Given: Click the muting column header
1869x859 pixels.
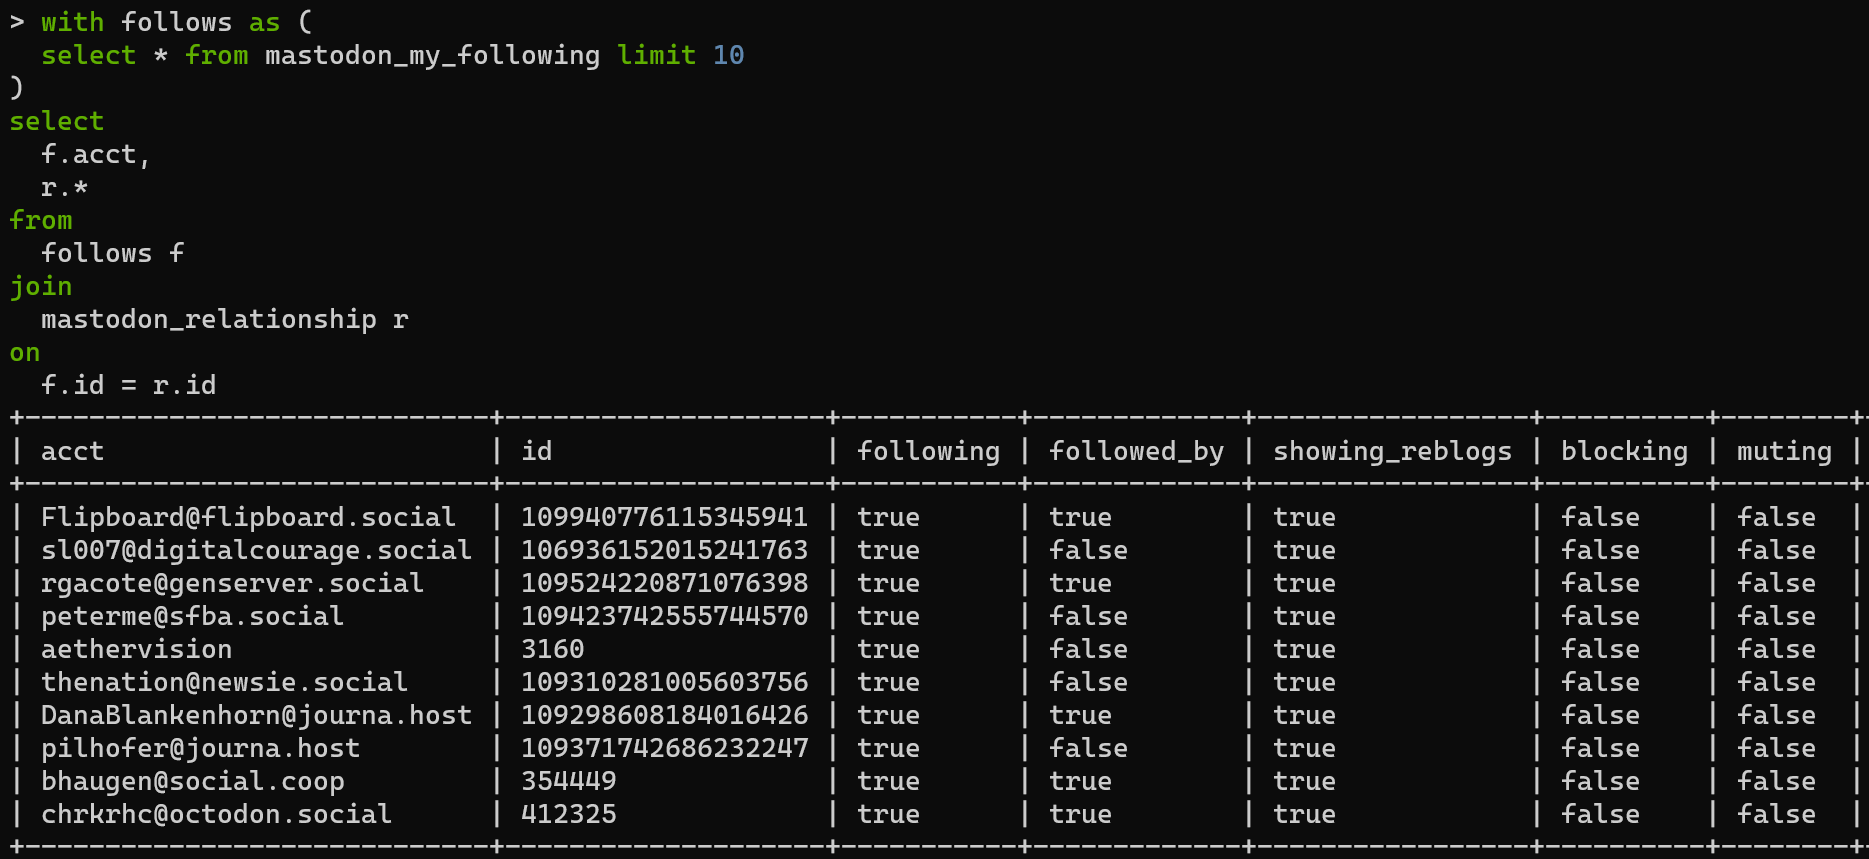Looking at the screenshot, I should tap(1784, 452).
